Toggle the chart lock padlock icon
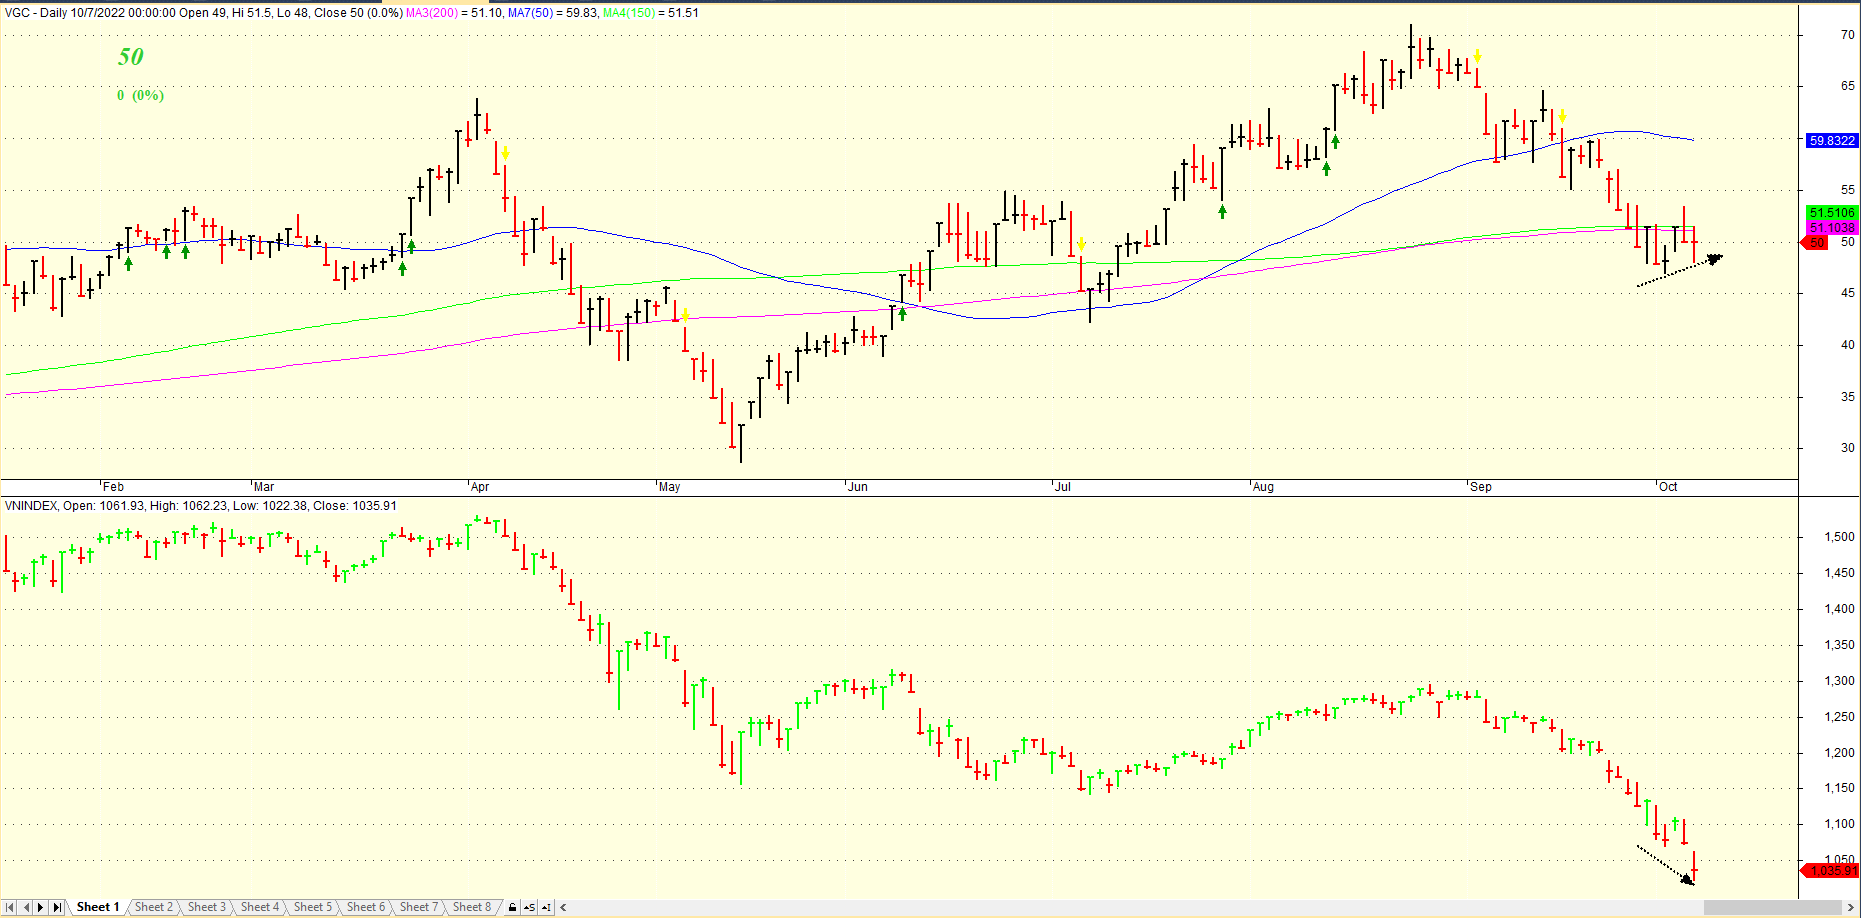This screenshot has width=1861, height=918. coord(512,907)
